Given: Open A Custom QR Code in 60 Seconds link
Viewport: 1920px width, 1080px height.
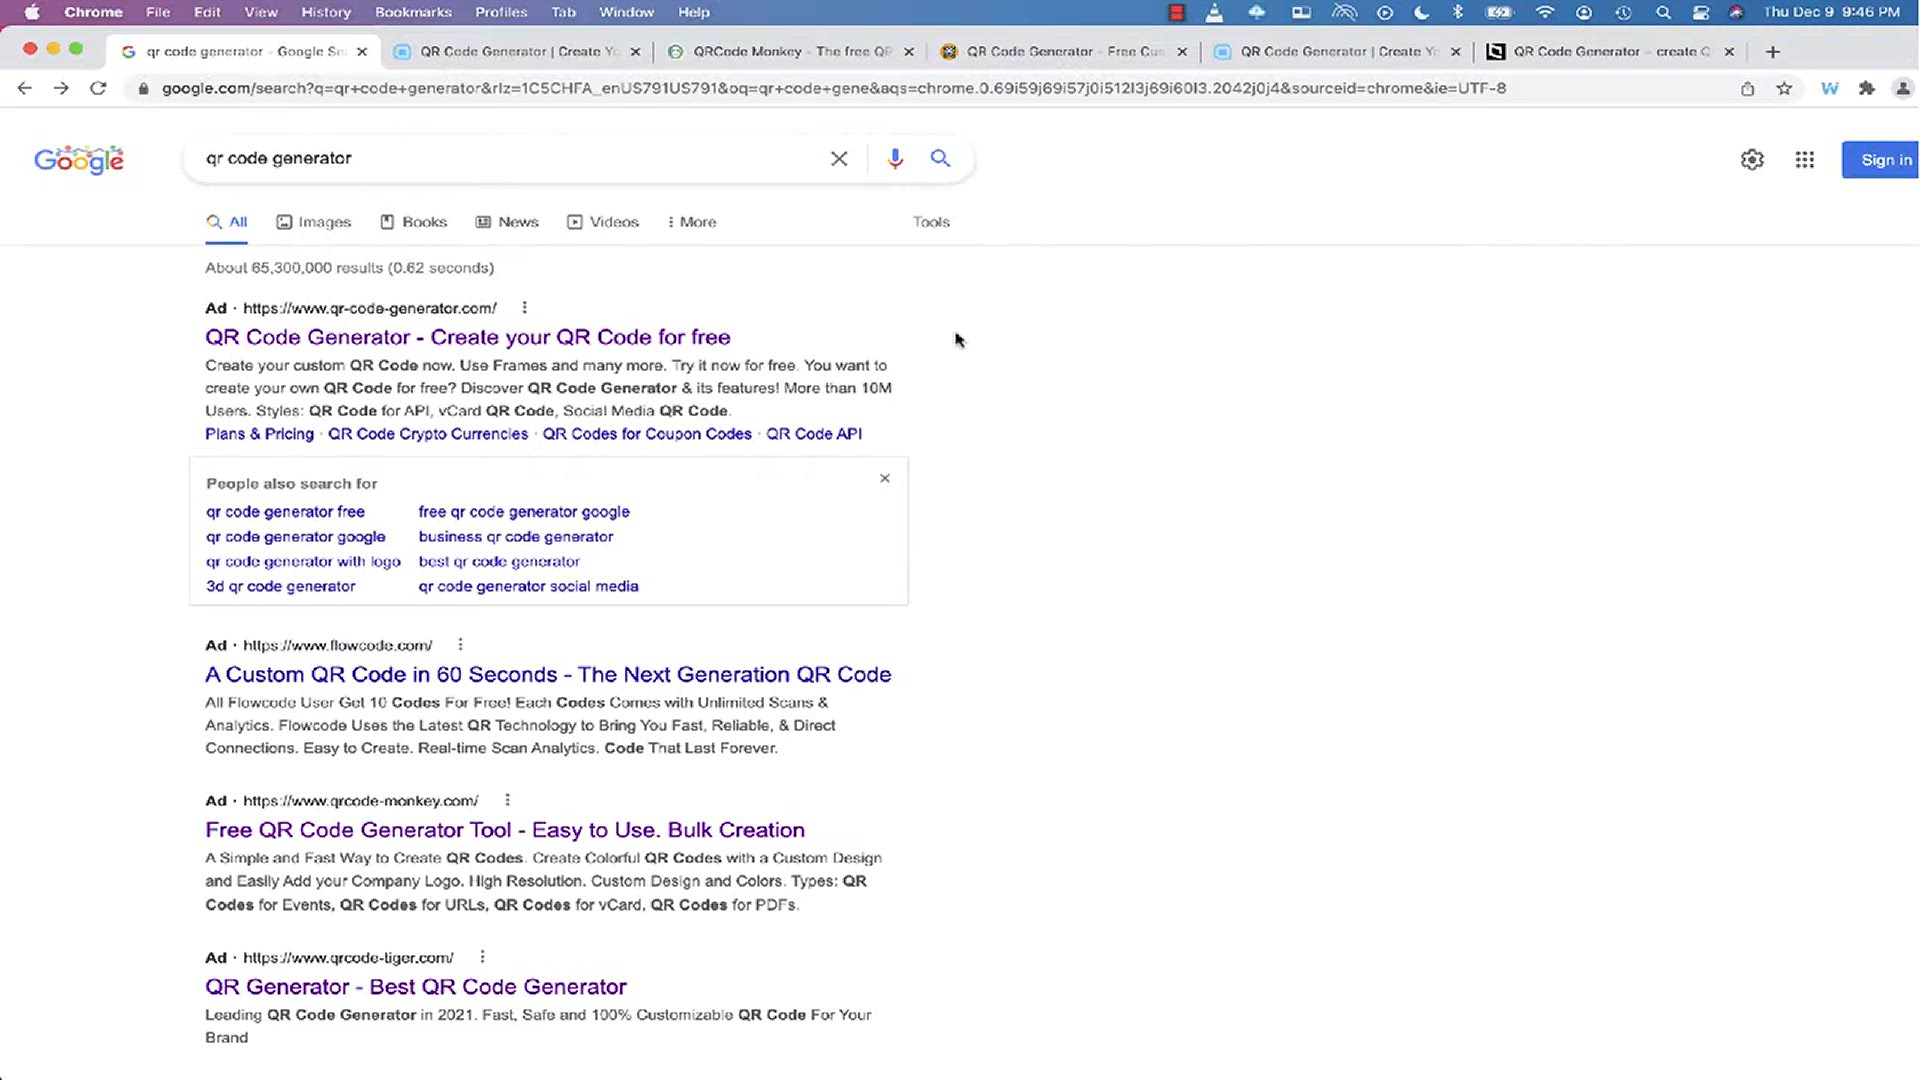Looking at the screenshot, I should (x=548, y=674).
